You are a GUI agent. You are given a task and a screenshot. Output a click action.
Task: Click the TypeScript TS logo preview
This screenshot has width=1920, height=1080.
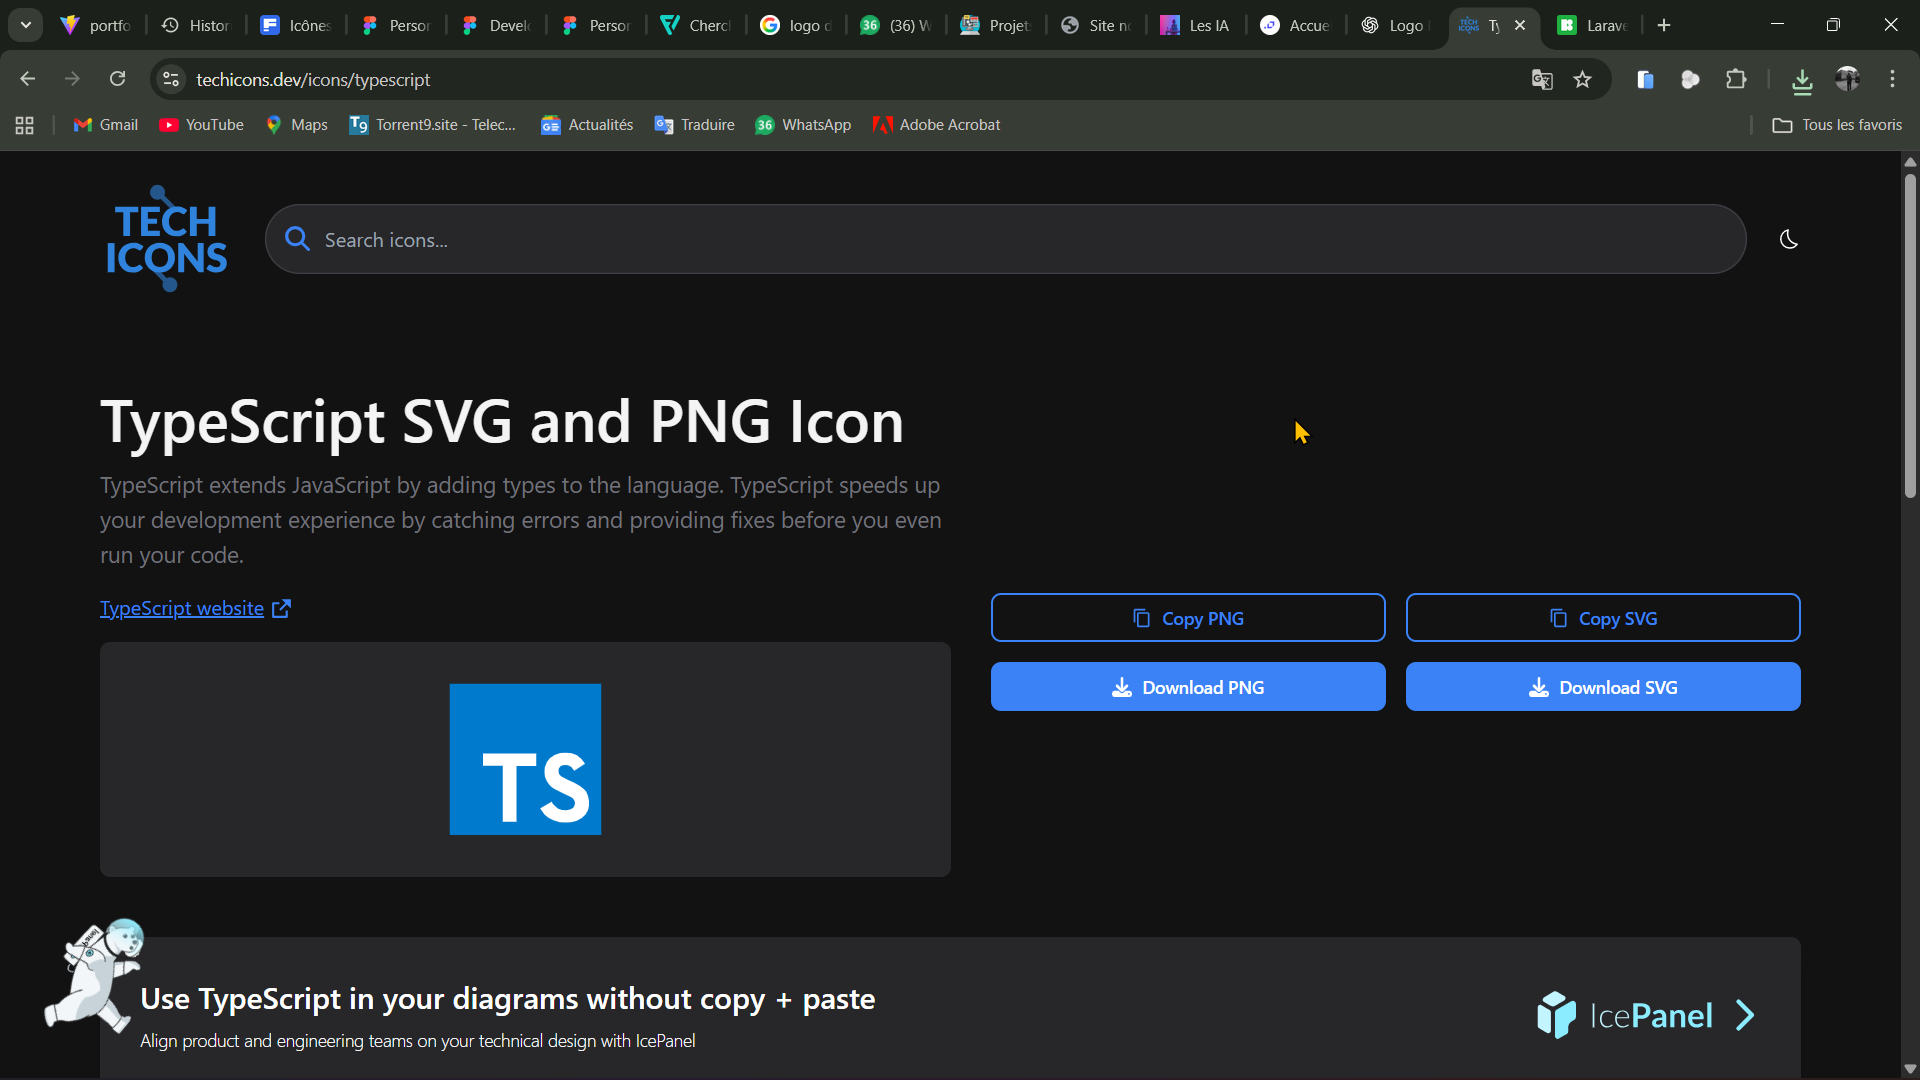525,759
